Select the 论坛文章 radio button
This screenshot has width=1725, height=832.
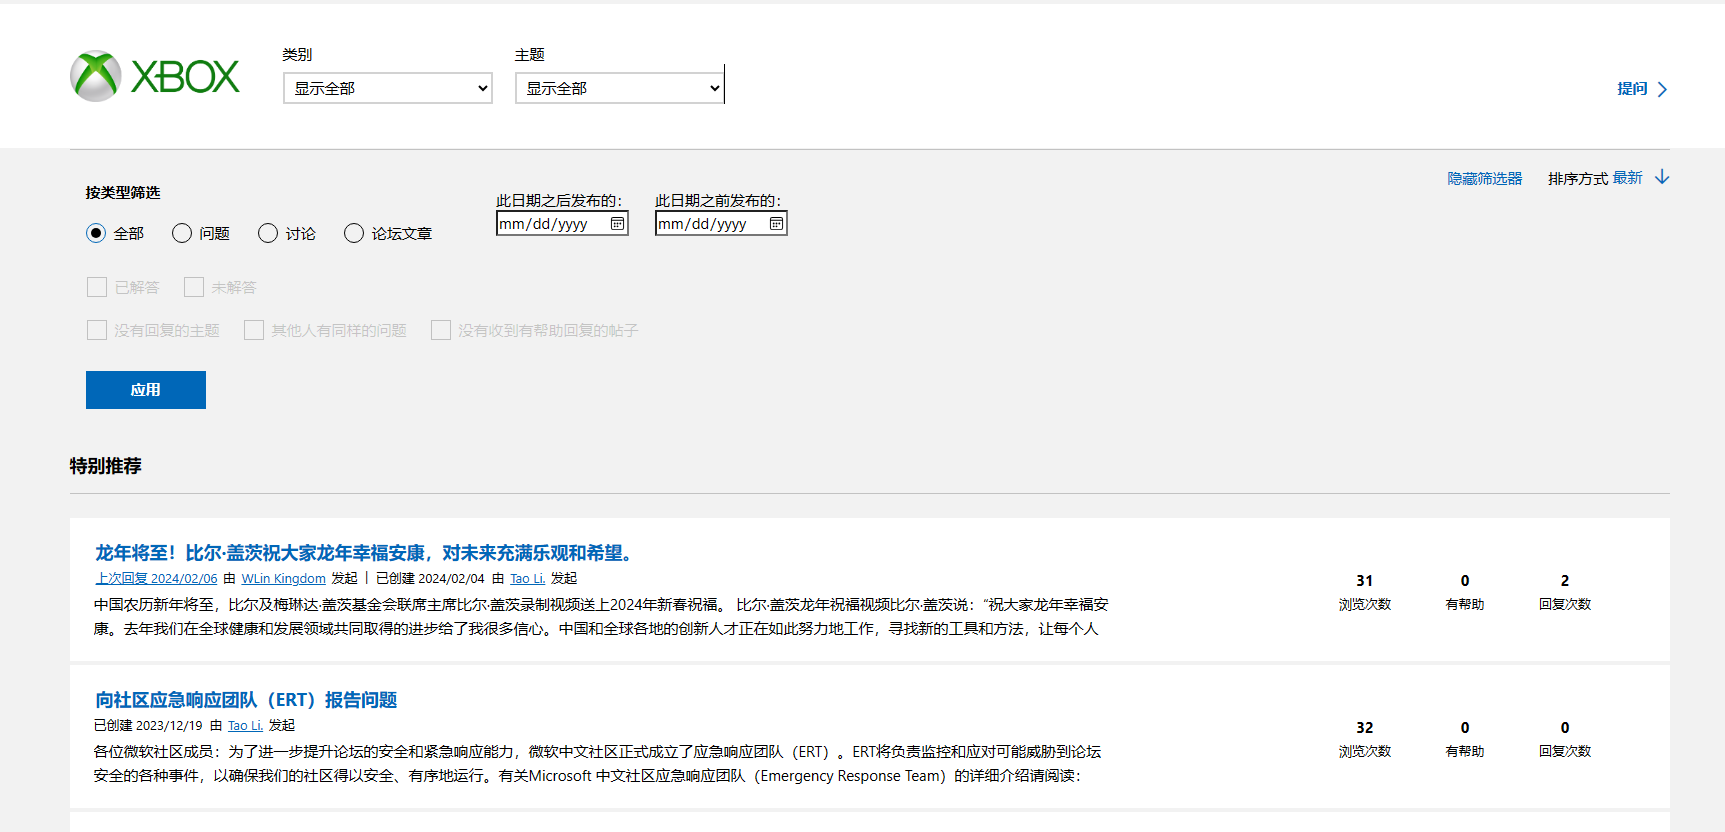(x=354, y=233)
